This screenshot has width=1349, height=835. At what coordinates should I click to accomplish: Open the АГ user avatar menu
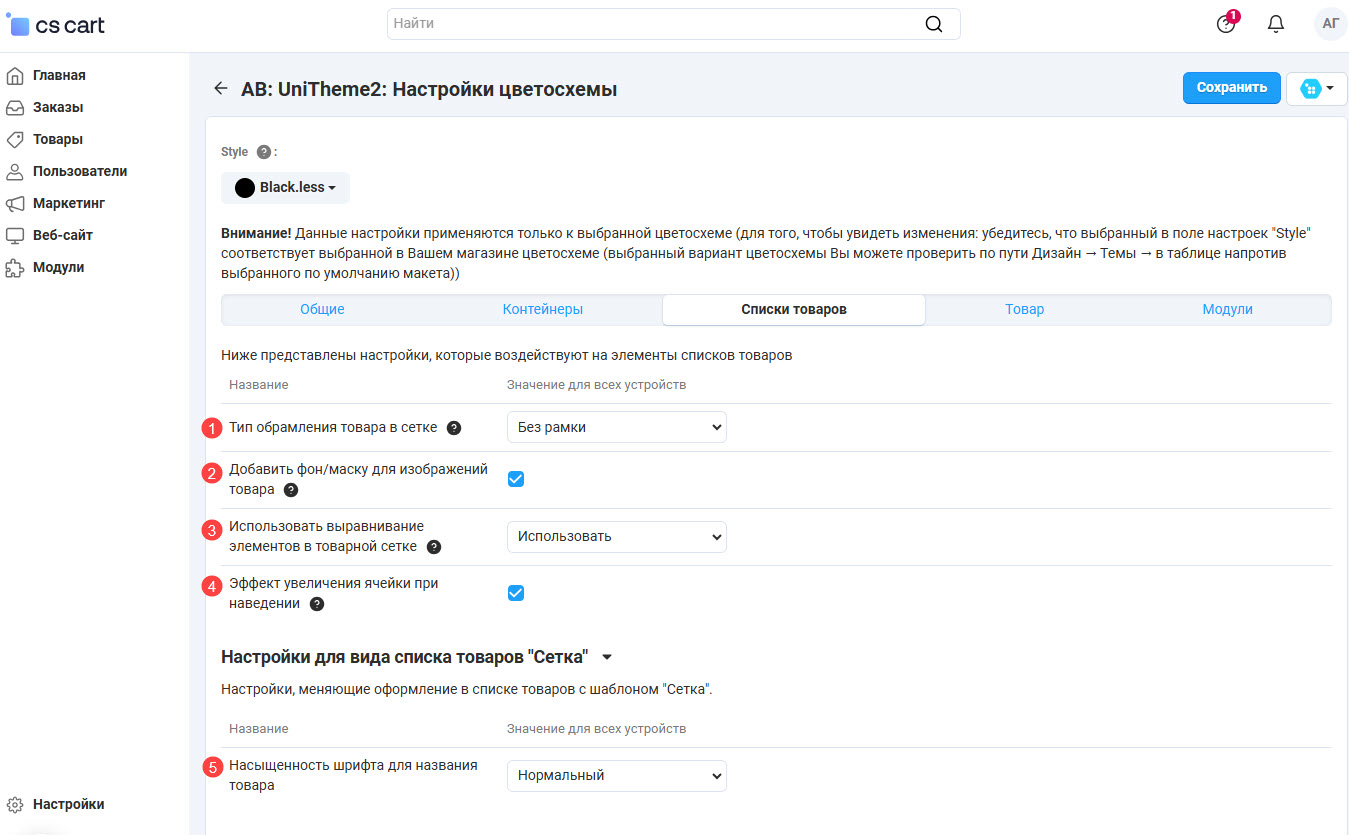pyautogui.click(x=1330, y=24)
